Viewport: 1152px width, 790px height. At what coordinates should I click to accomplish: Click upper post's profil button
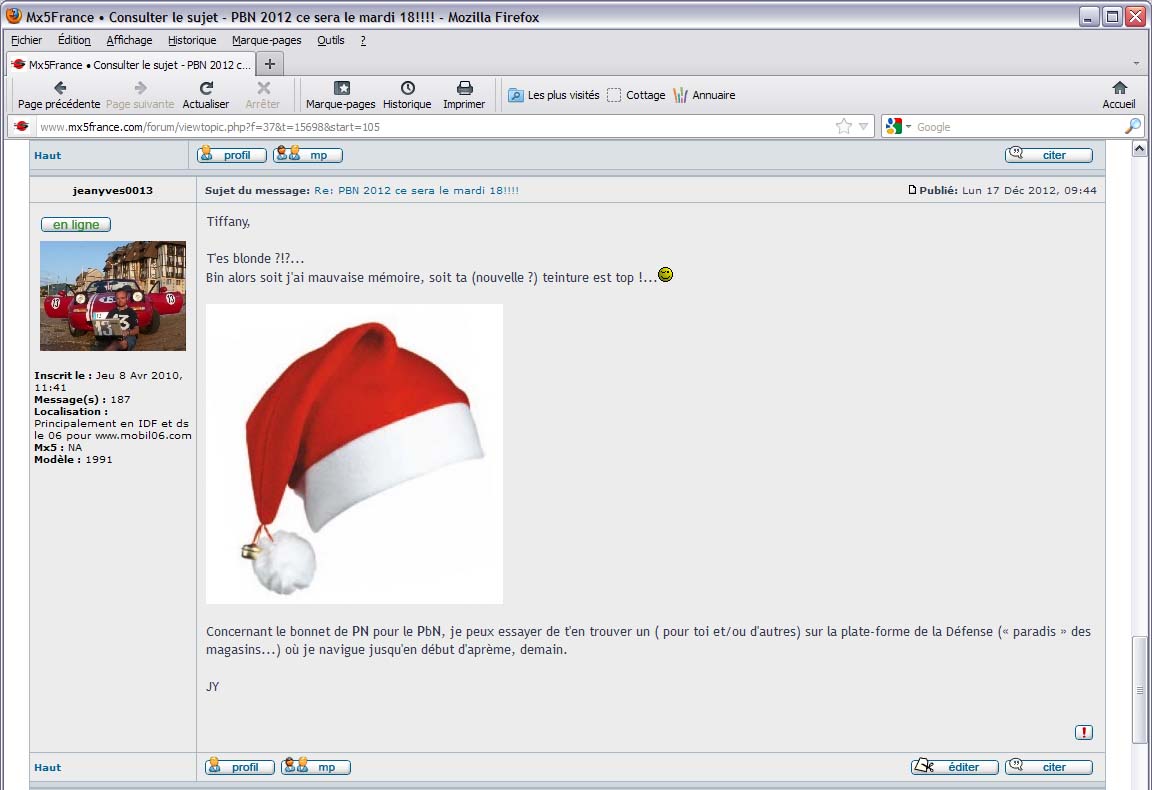click(231, 154)
